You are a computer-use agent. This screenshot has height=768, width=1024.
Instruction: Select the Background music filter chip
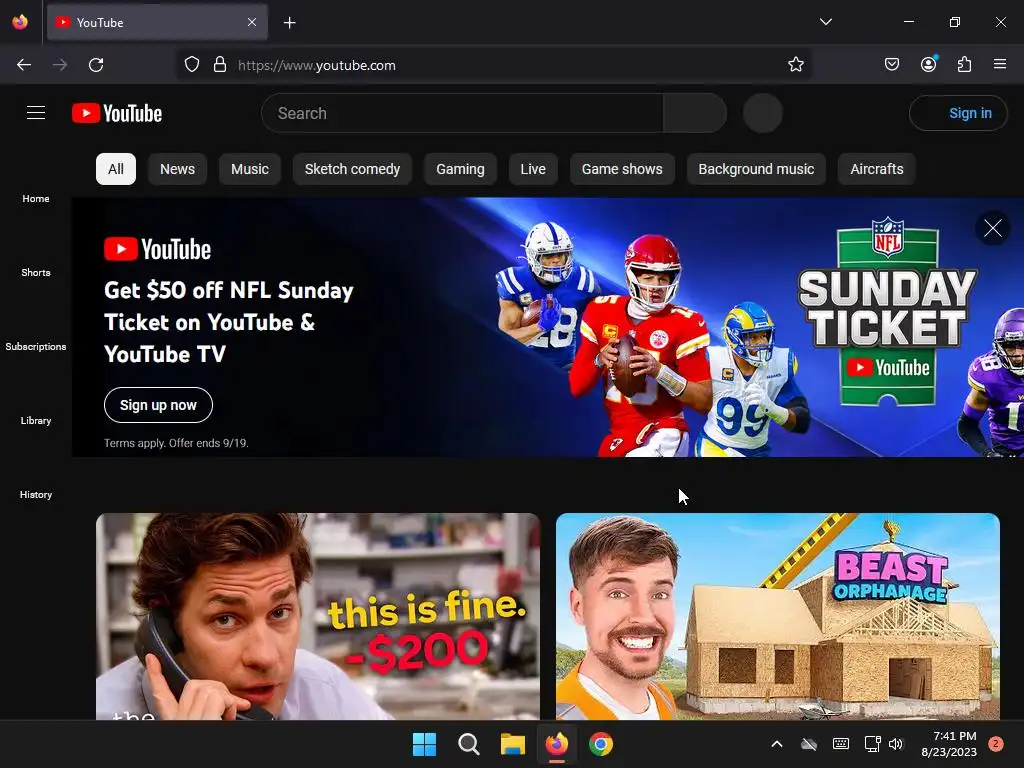pyautogui.click(x=756, y=169)
